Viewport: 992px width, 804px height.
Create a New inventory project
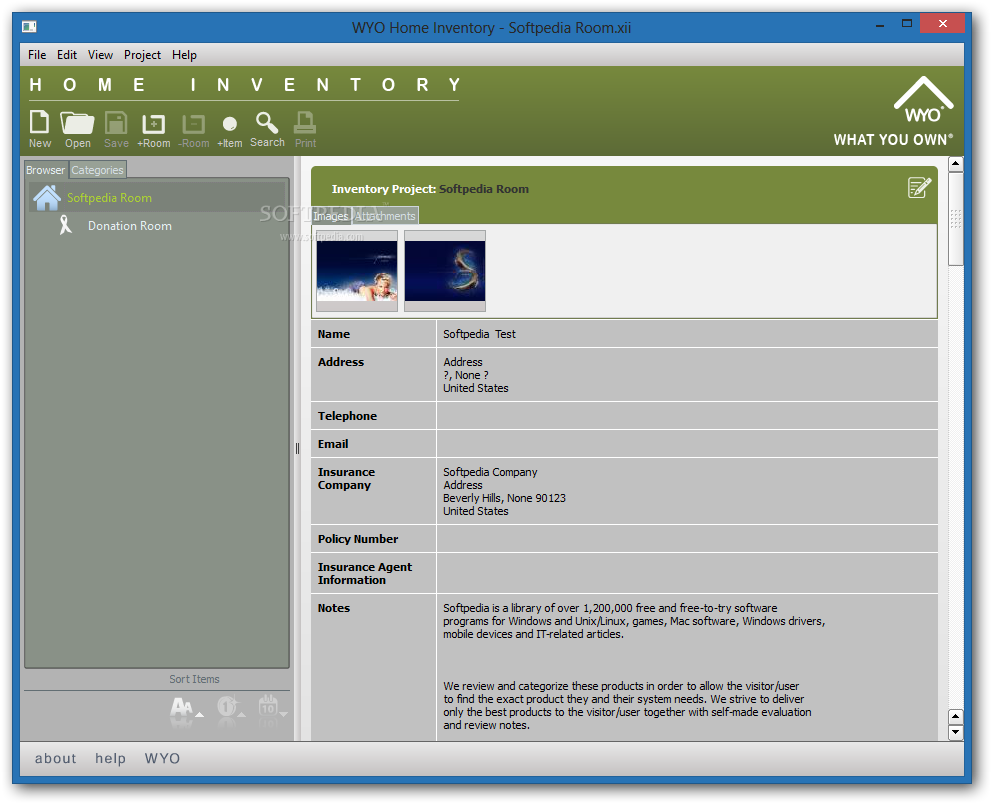tap(40, 129)
